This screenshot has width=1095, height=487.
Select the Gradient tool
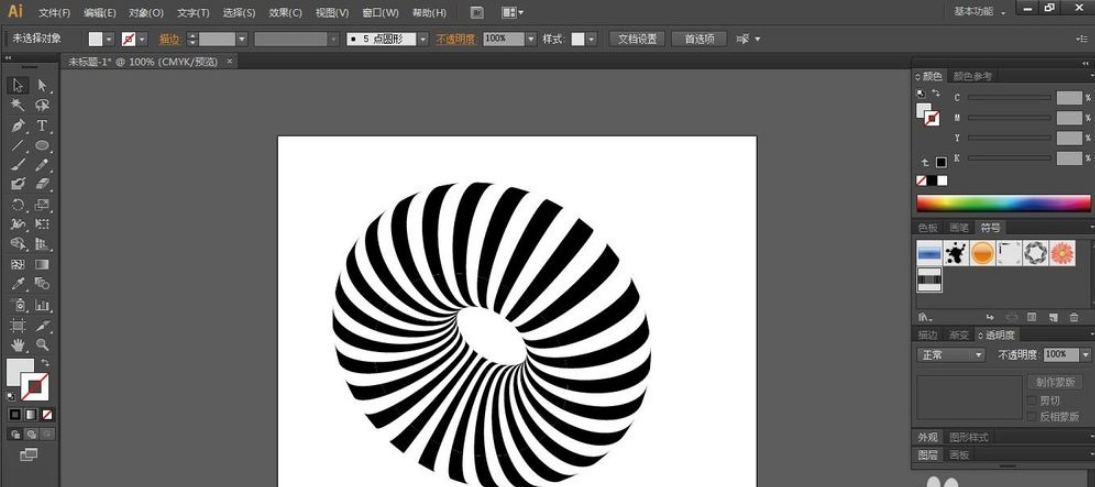coord(43,264)
